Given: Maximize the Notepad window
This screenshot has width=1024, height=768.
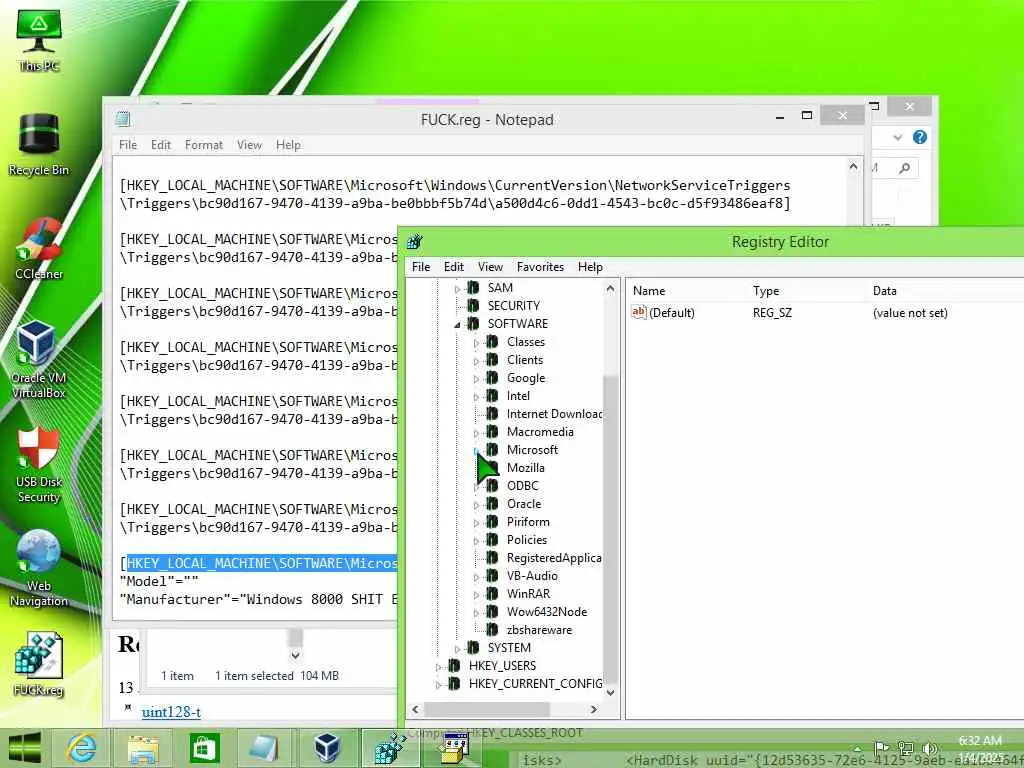Looking at the screenshot, I should [807, 115].
